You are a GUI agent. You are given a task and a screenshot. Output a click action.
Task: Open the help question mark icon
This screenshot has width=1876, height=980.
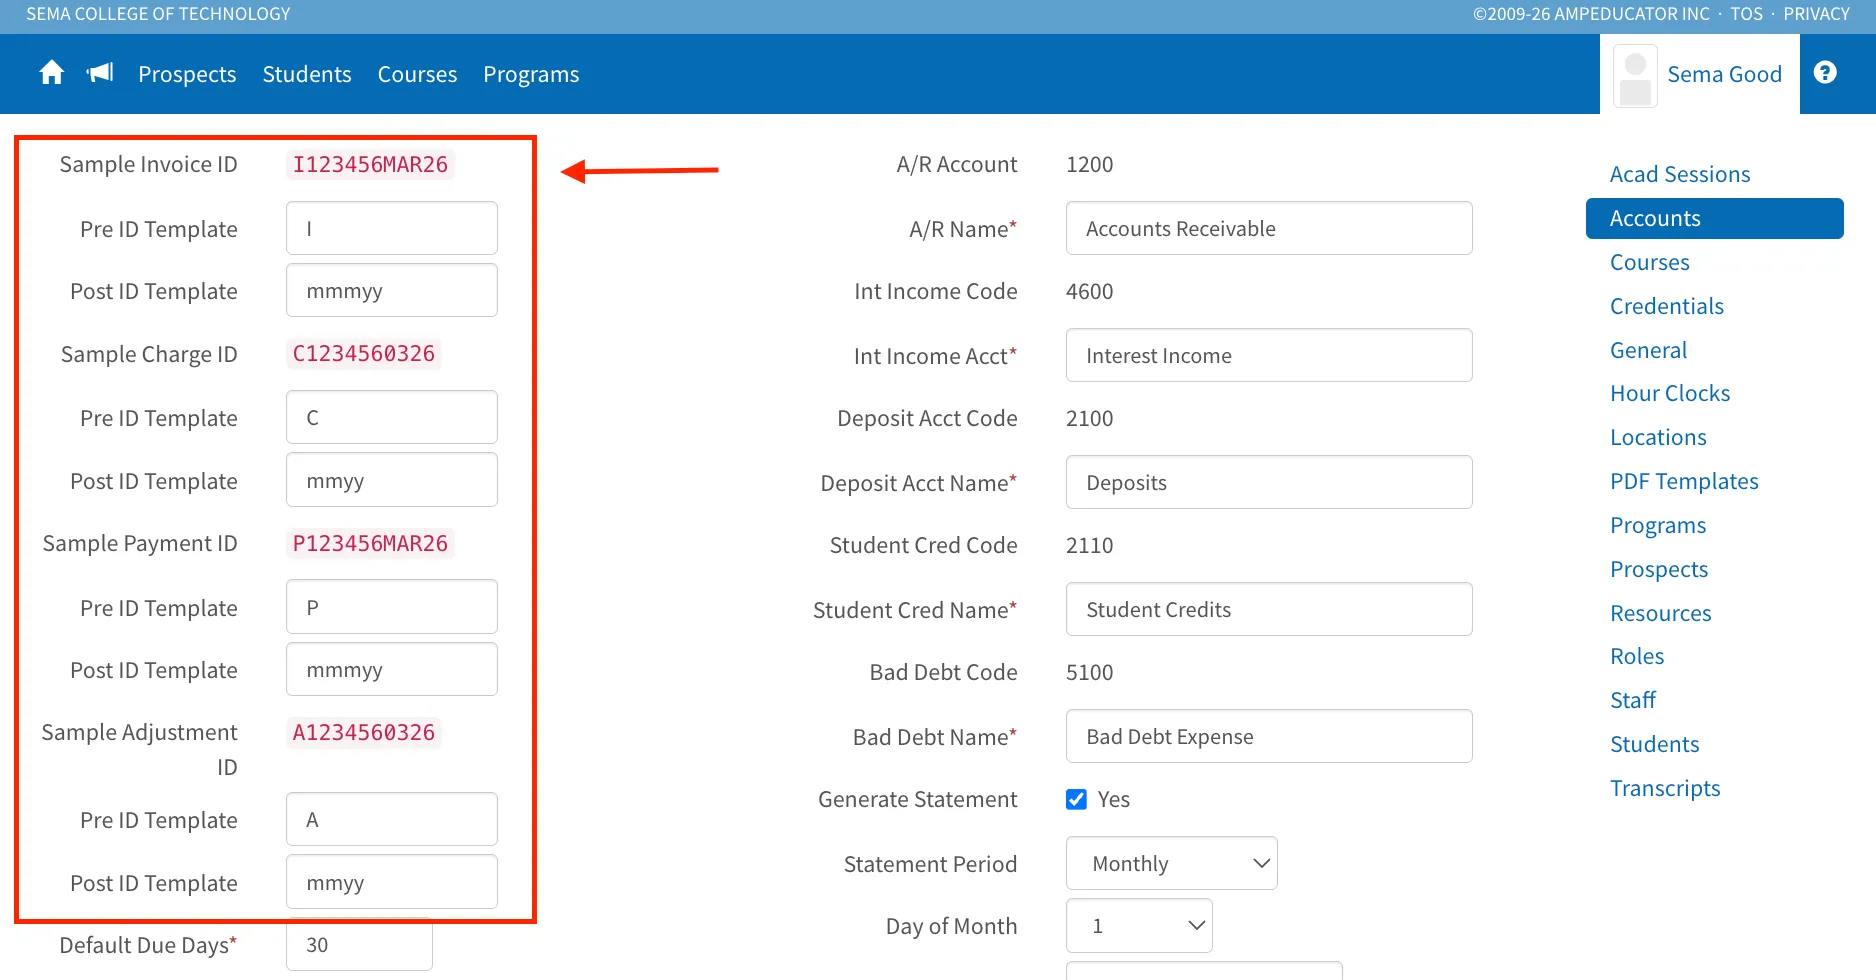[x=1825, y=73]
